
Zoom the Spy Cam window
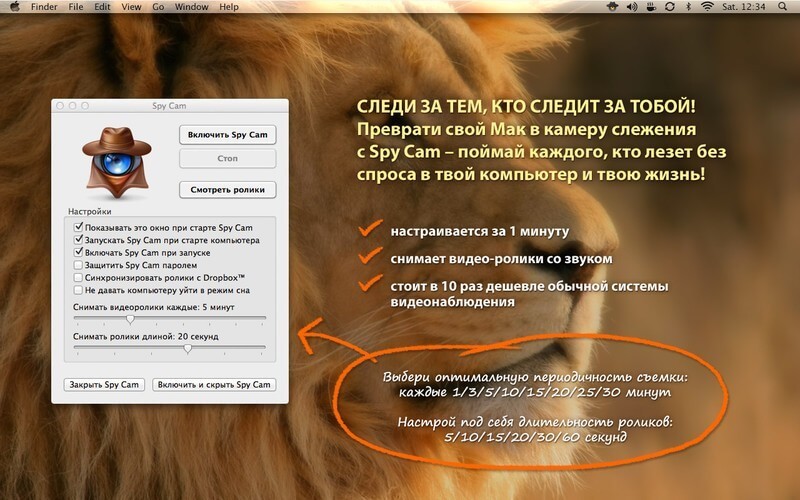85,106
